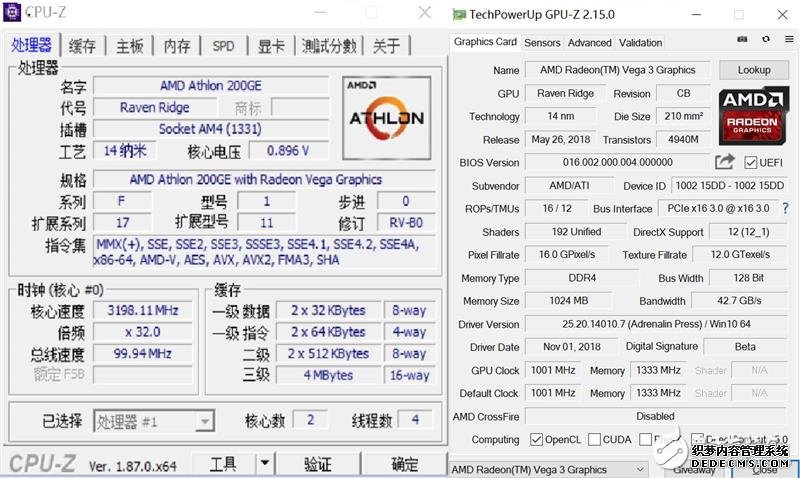Image resolution: width=800 pixels, height=478 pixels.
Task: Click the CPU name field AMD Athlon 200GE
Action: (x=211, y=86)
